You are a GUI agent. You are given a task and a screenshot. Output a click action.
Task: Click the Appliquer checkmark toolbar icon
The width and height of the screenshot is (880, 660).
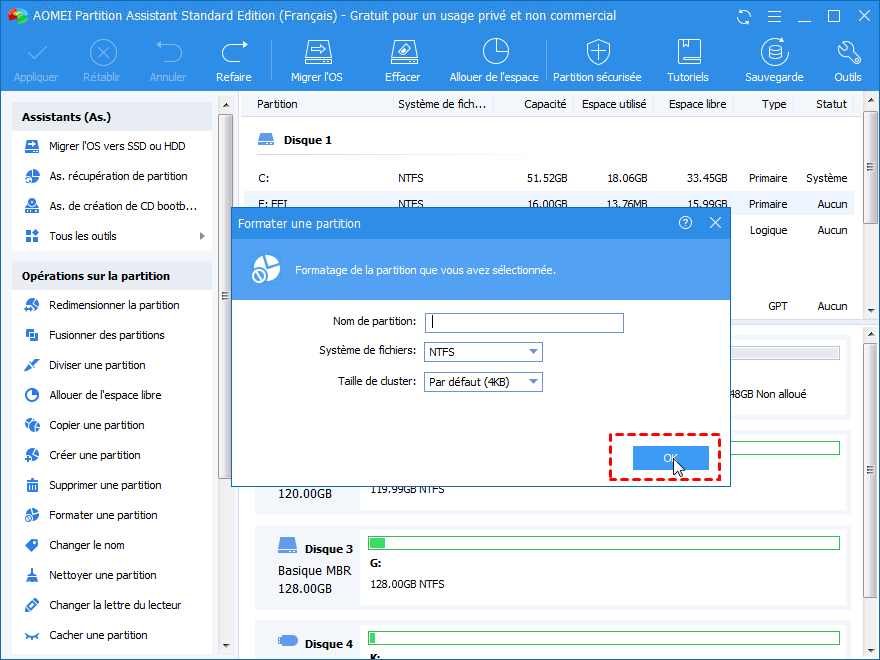(x=36, y=54)
